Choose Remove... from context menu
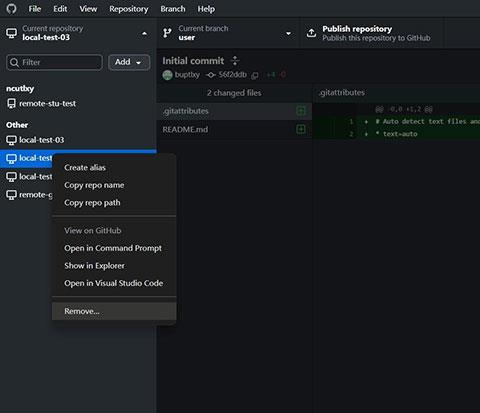480x413 pixels. [x=114, y=311]
